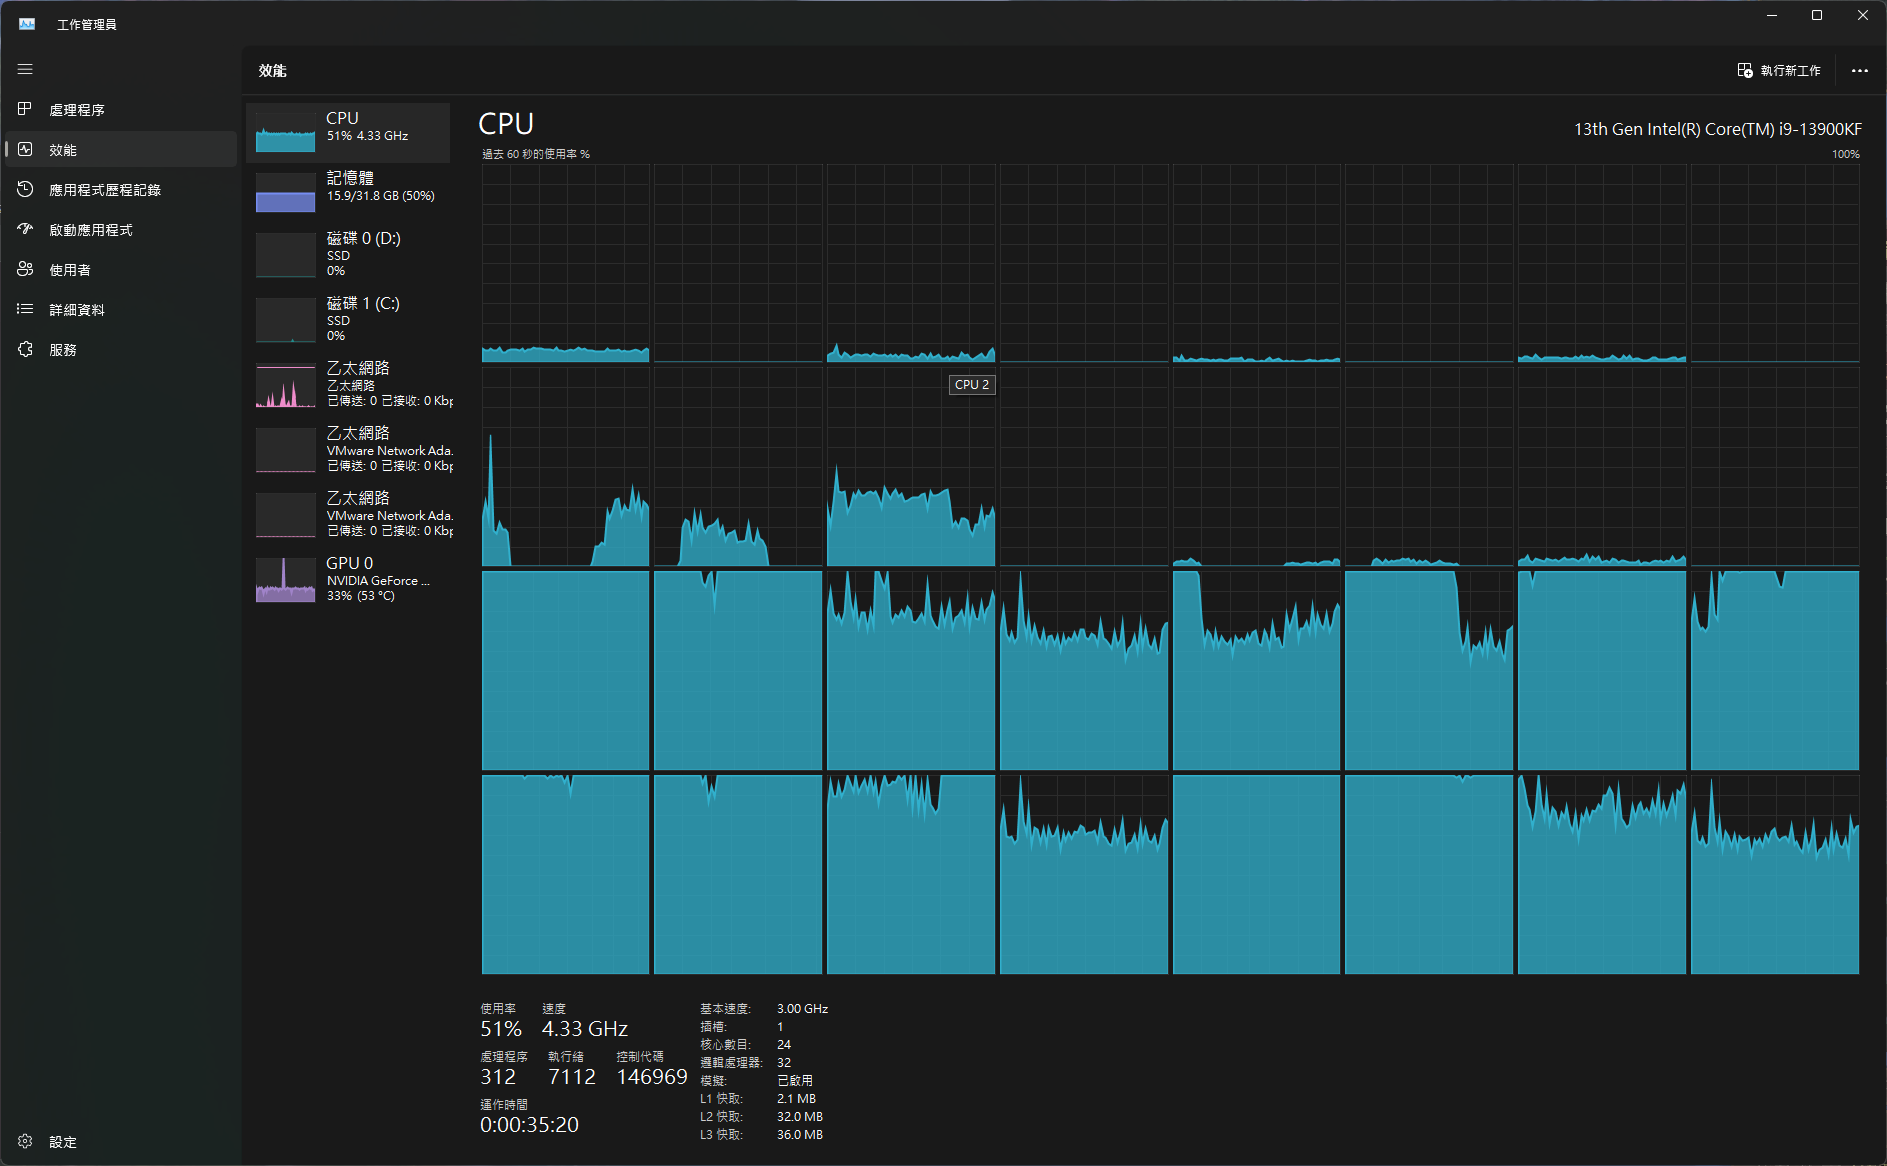Click the 服務 services puzzle icon
This screenshot has height=1166, width=1887.
click(x=25, y=349)
